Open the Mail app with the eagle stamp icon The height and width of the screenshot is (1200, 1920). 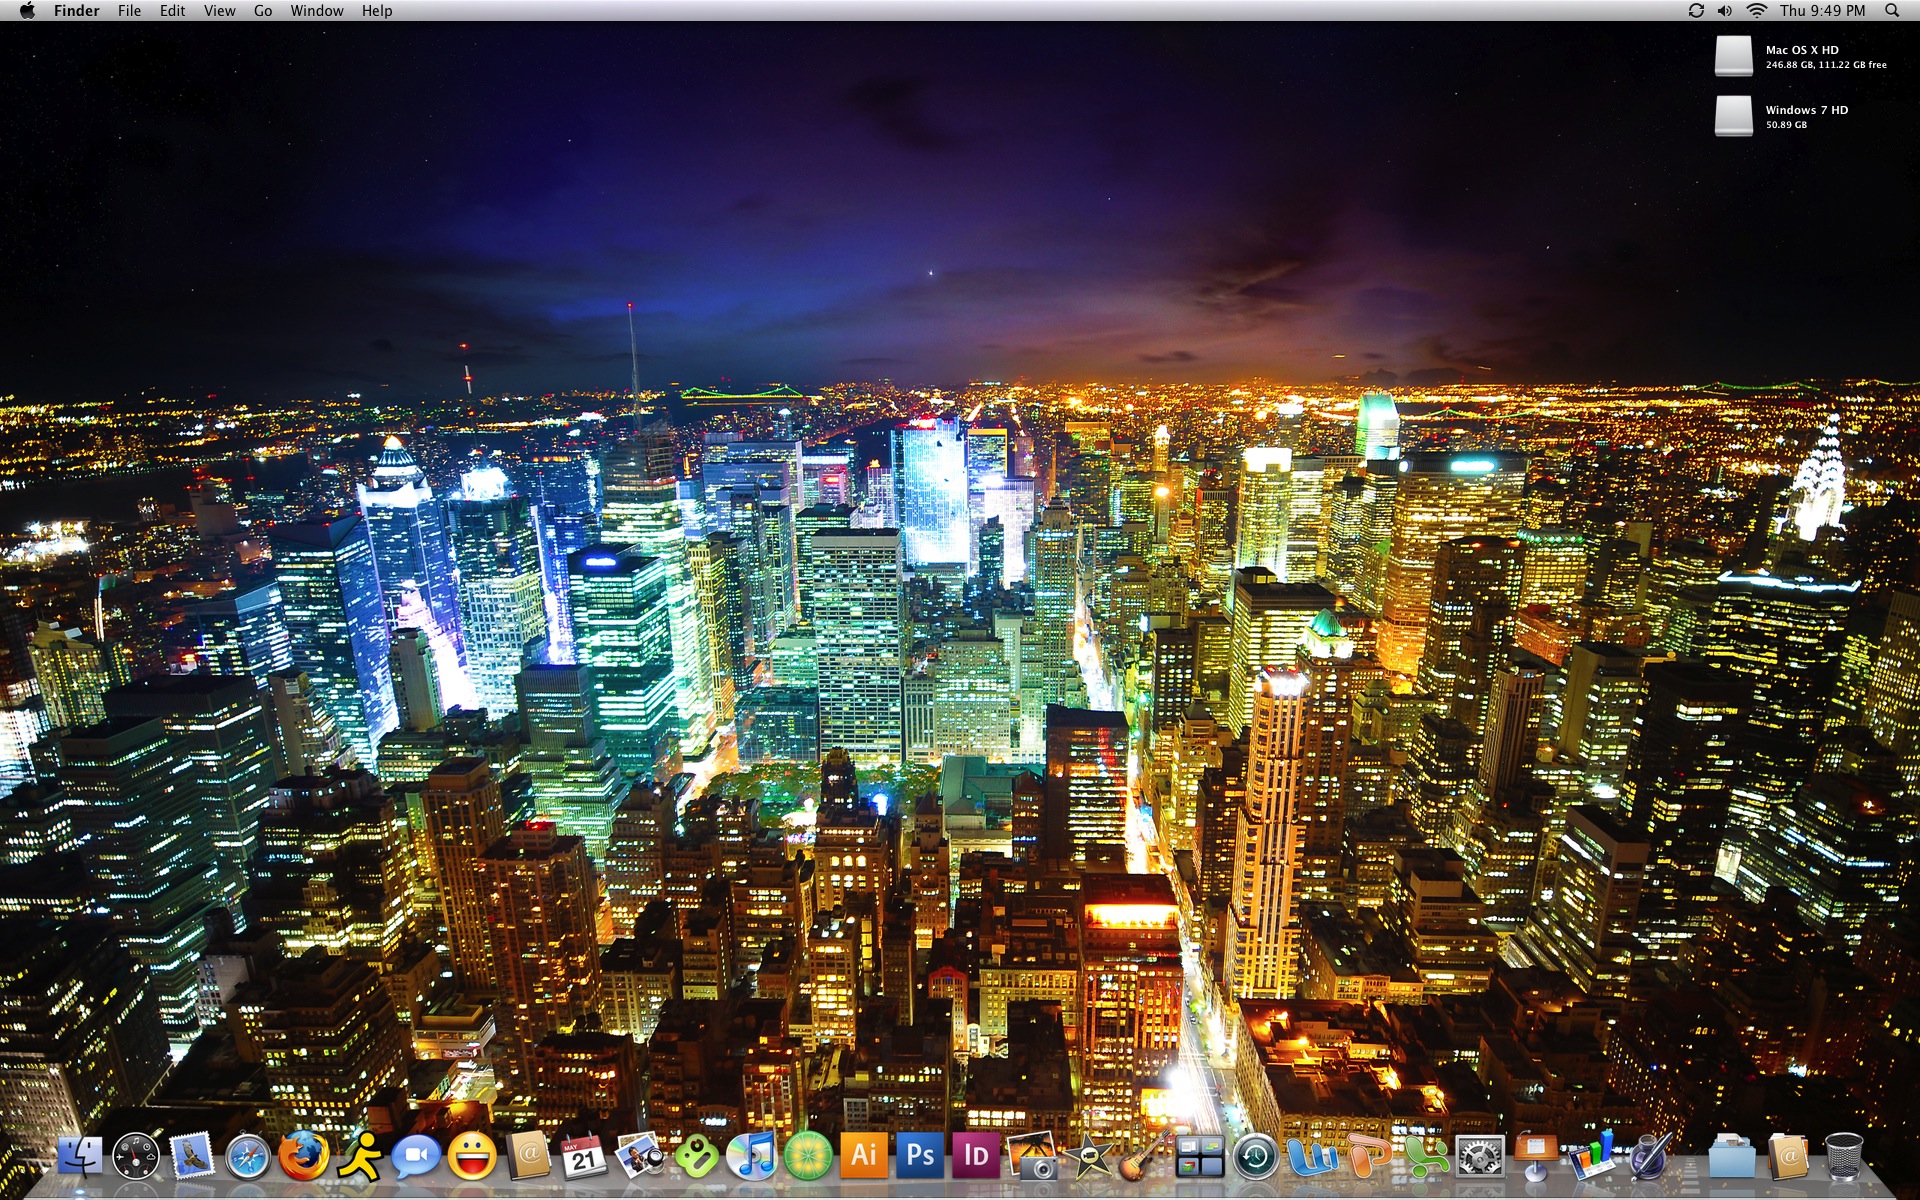click(192, 1157)
